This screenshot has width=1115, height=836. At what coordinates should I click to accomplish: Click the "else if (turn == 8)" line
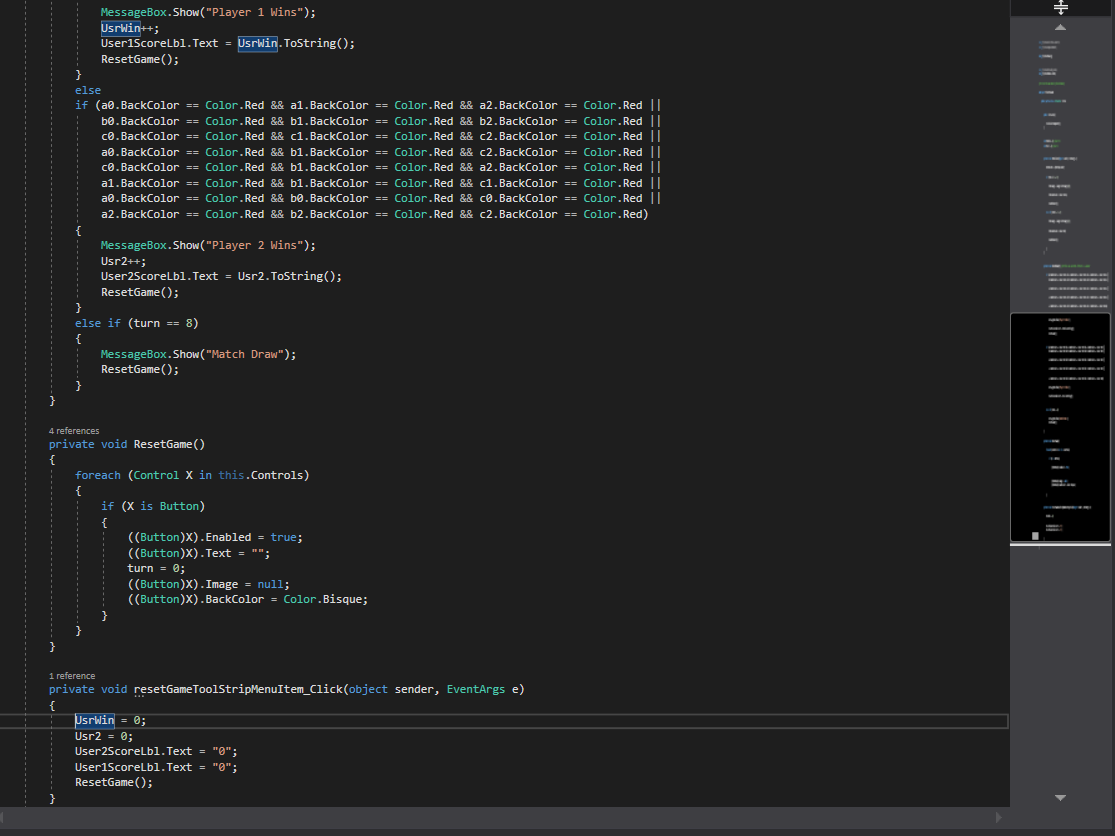pos(137,323)
